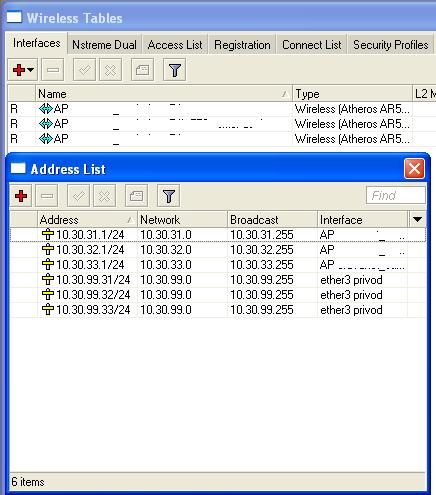Open the add dropdown arrow in Wireless Tables
The image size is (436, 495).
(x=31, y=70)
